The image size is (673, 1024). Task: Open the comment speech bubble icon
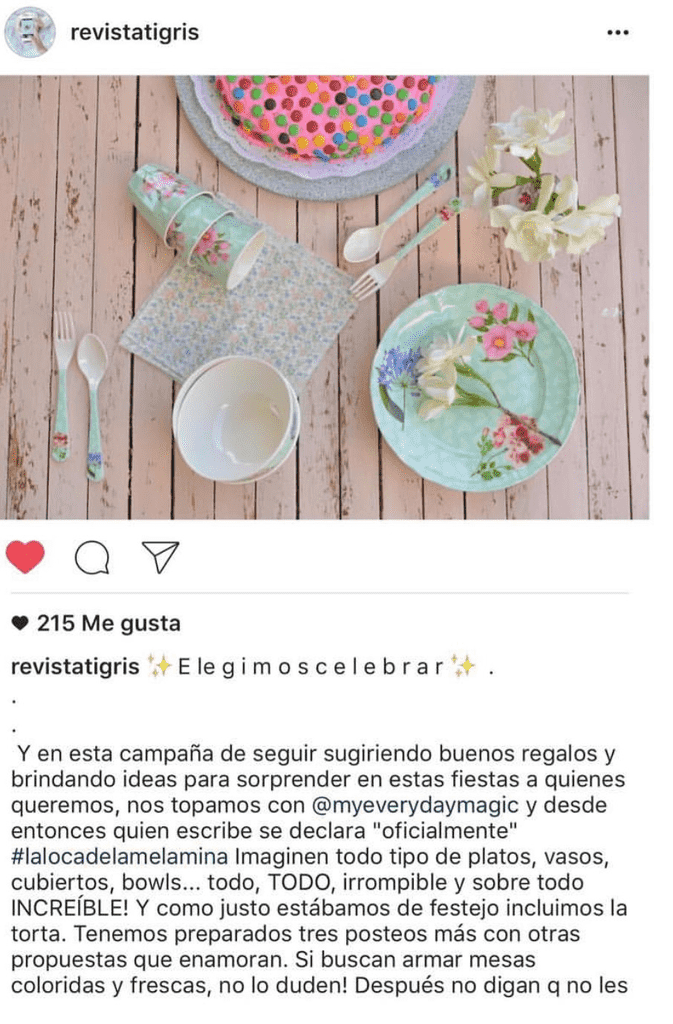tap(92, 558)
